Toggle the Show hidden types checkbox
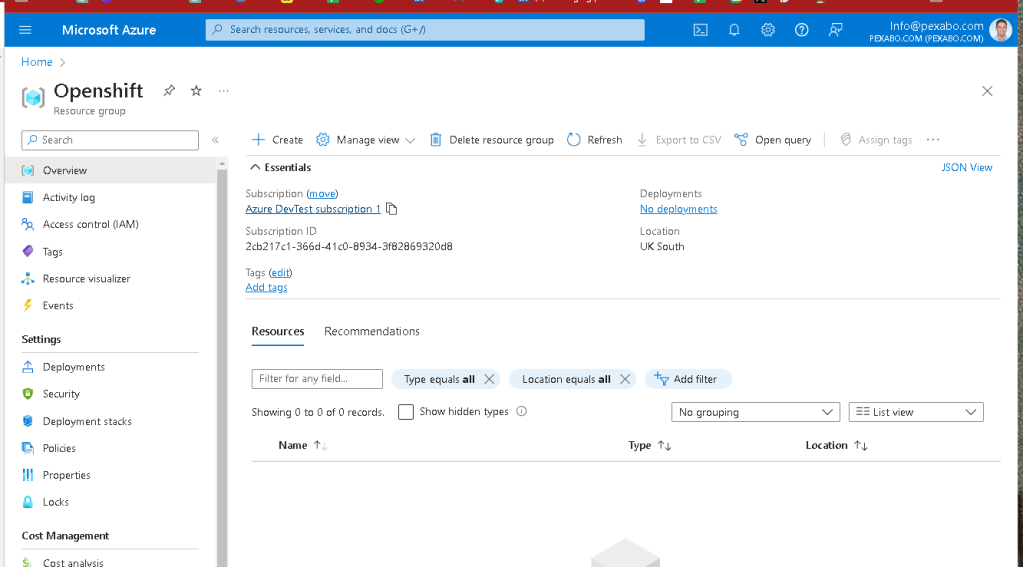The image size is (1023, 567). (406, 412)
